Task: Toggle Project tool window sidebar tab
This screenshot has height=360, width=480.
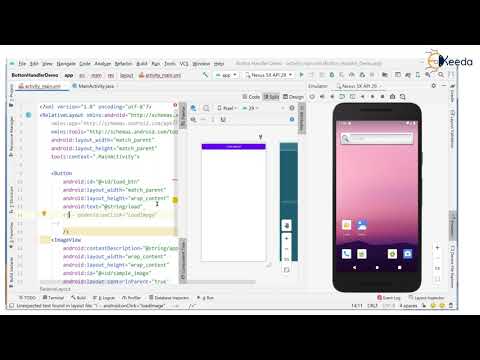Action: click(x=11, y=95)
